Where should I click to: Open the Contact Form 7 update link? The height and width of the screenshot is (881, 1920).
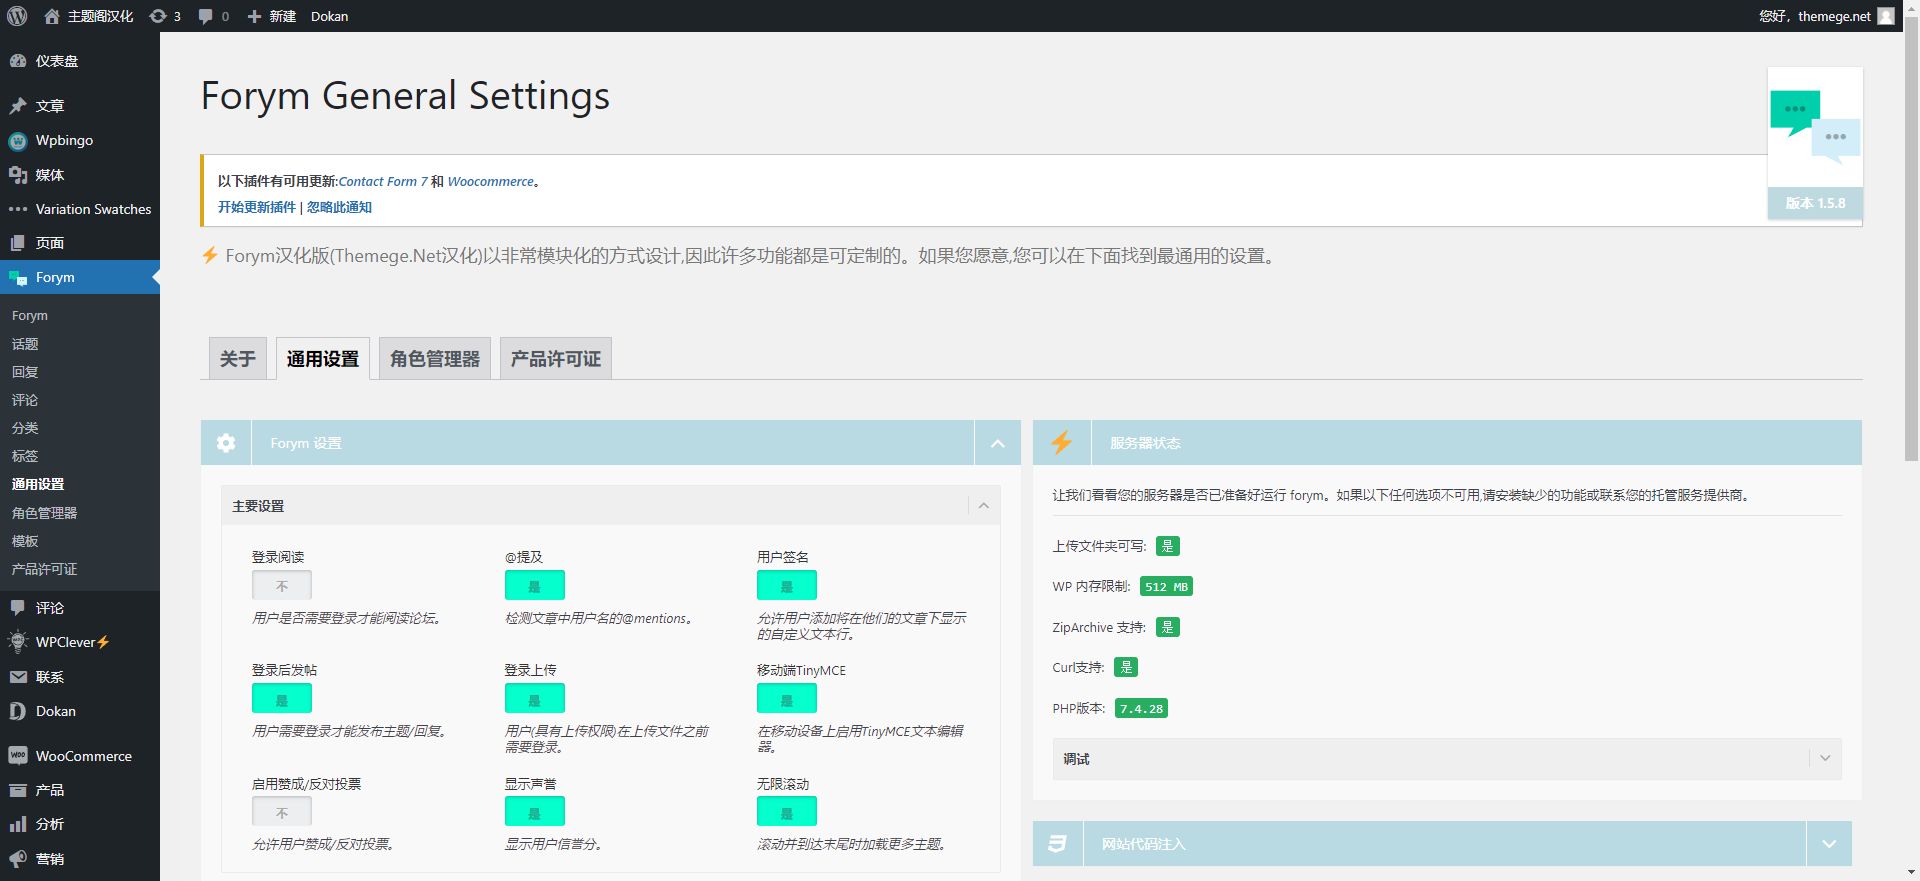(383, 181)
